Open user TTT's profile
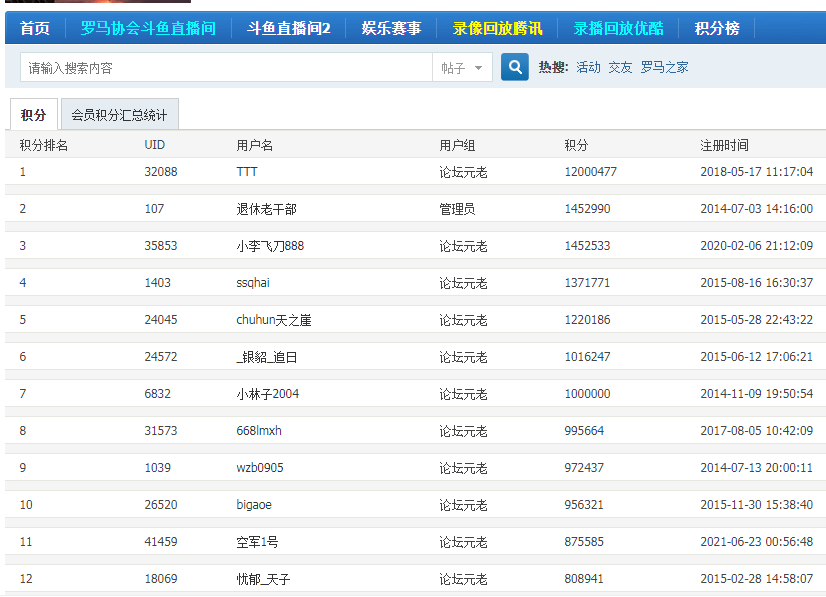This screenshot has height=597, width=826. click(247, 172)
